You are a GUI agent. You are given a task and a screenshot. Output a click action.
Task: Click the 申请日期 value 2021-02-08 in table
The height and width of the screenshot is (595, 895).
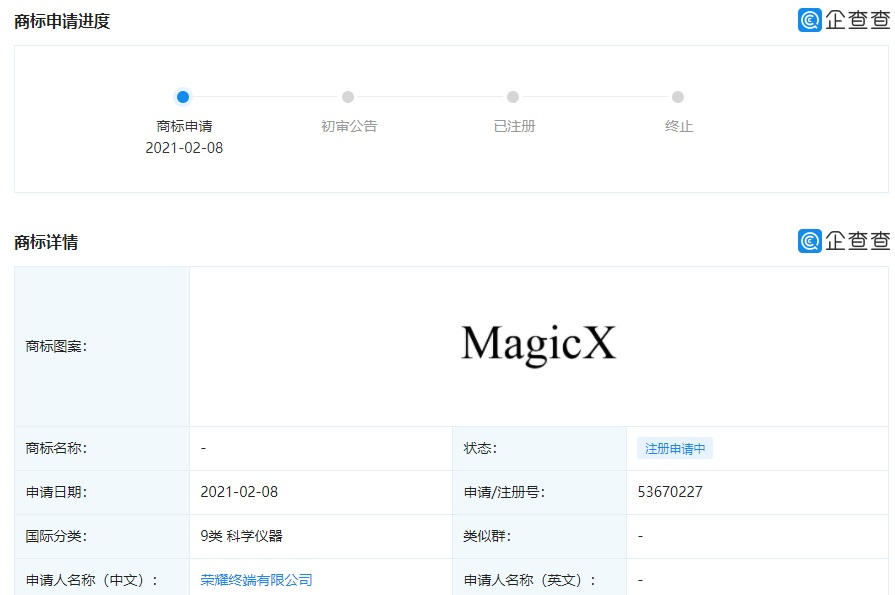(239, 492)
